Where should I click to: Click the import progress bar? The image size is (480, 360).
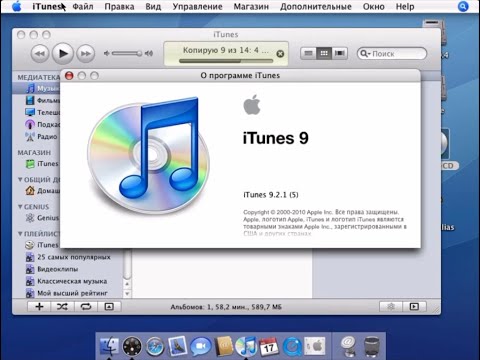(226, 61)
